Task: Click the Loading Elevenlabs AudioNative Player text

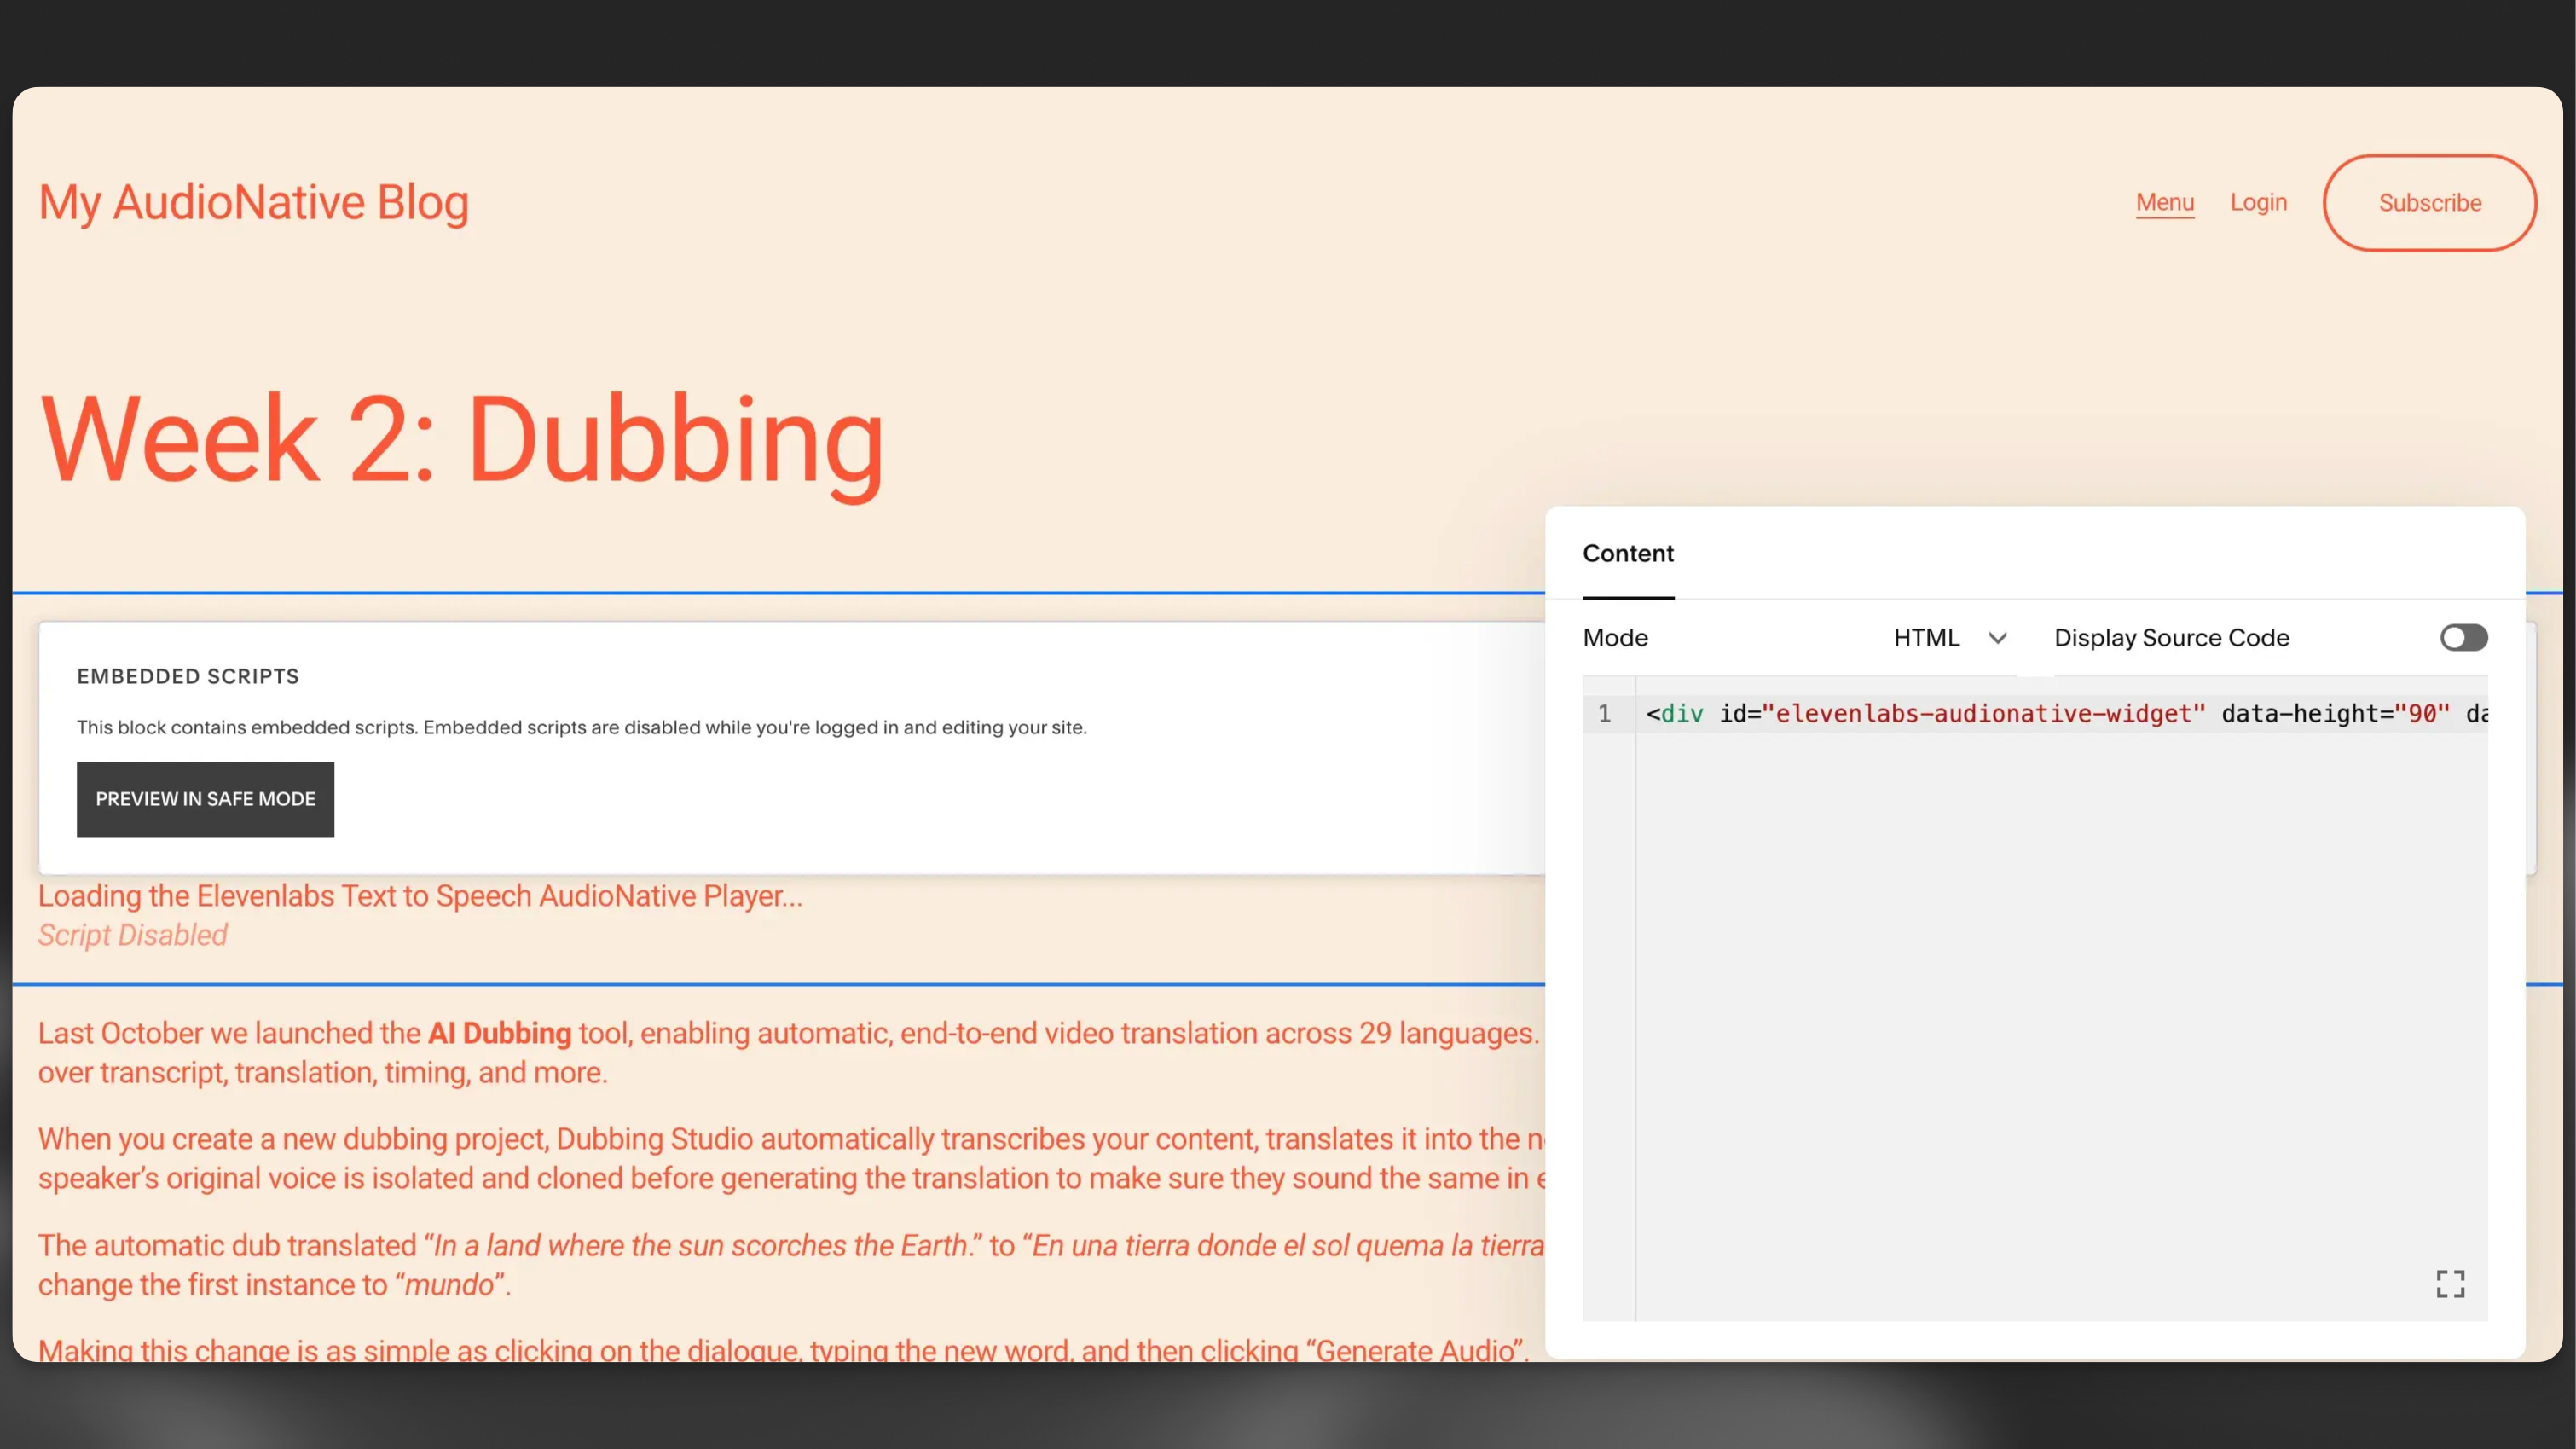Action: [x=420, y=895]
